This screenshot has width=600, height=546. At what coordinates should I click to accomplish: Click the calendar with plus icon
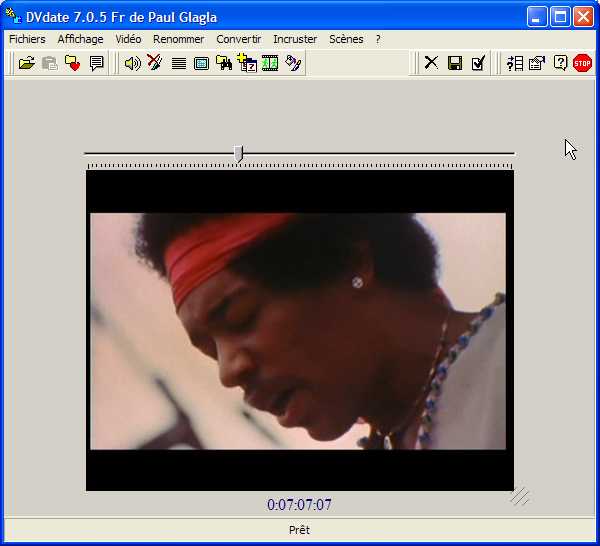(x=247, y=62)
